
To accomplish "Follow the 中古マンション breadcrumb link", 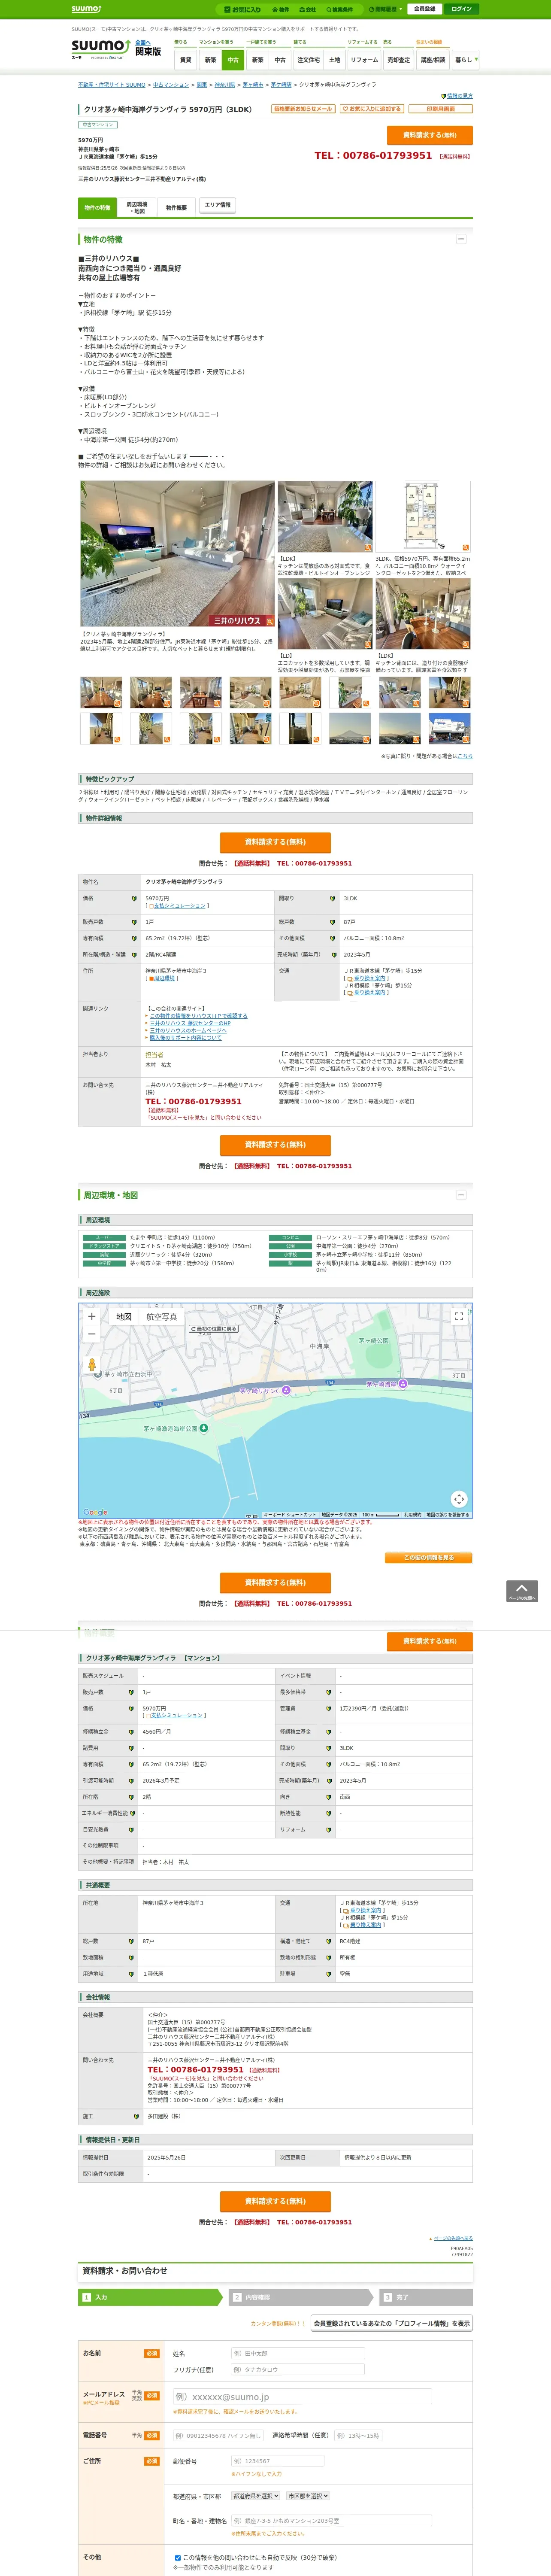I will pos(171,85).
